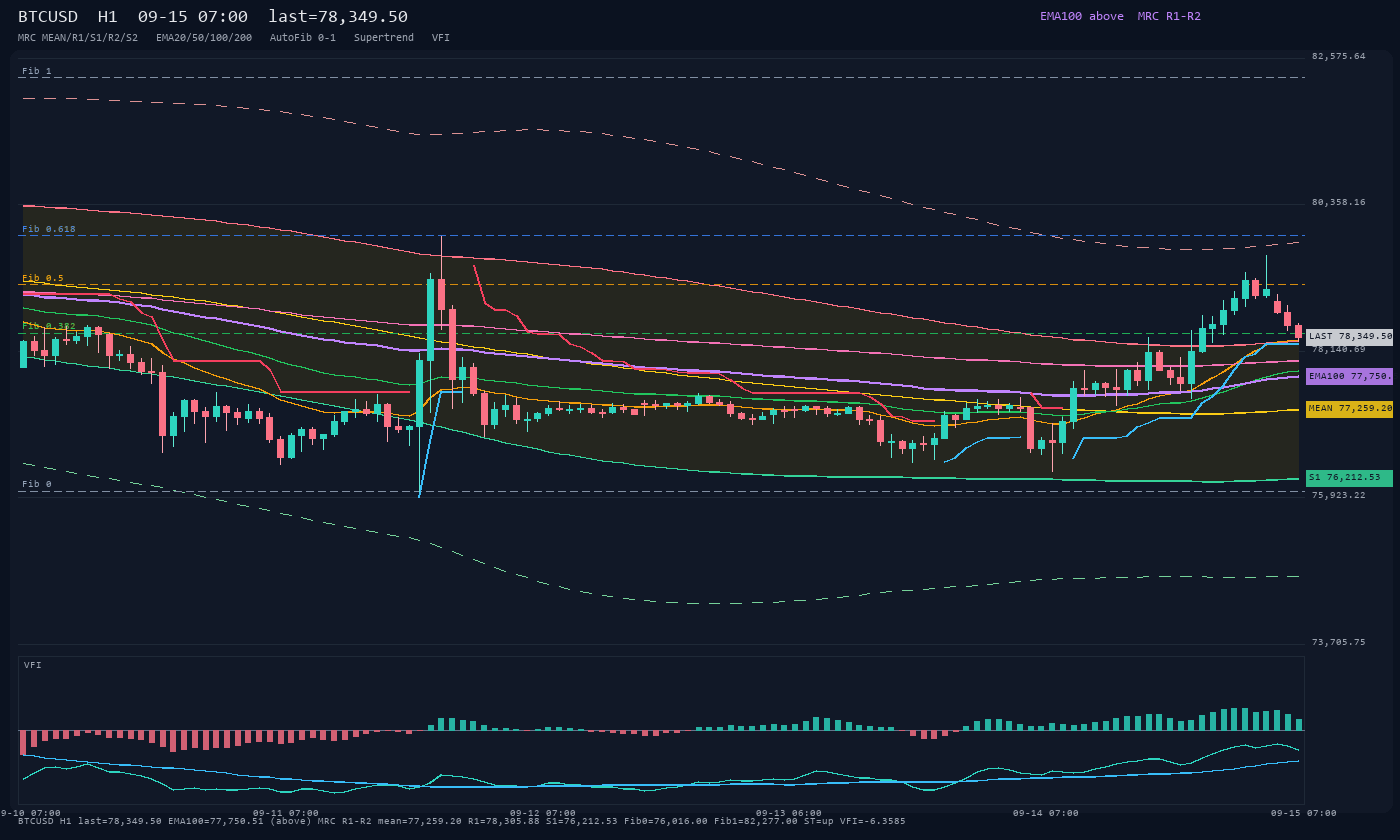This screenshot has width=1400, height=840.
Task: Click the S1 76,212.53 price tag
Action: coord(1349,478)
